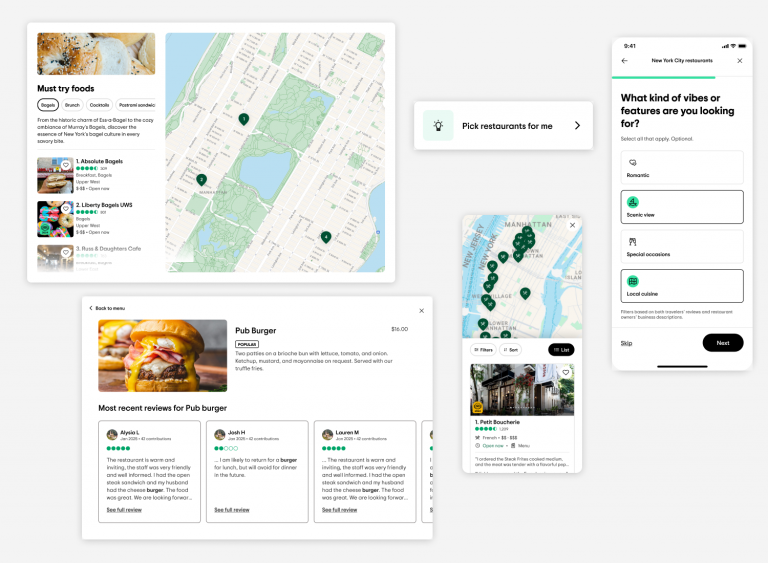Click Alysia L's five-star rating bubbles
Viewport: 768px width, 563px height.
coord(119,448)
